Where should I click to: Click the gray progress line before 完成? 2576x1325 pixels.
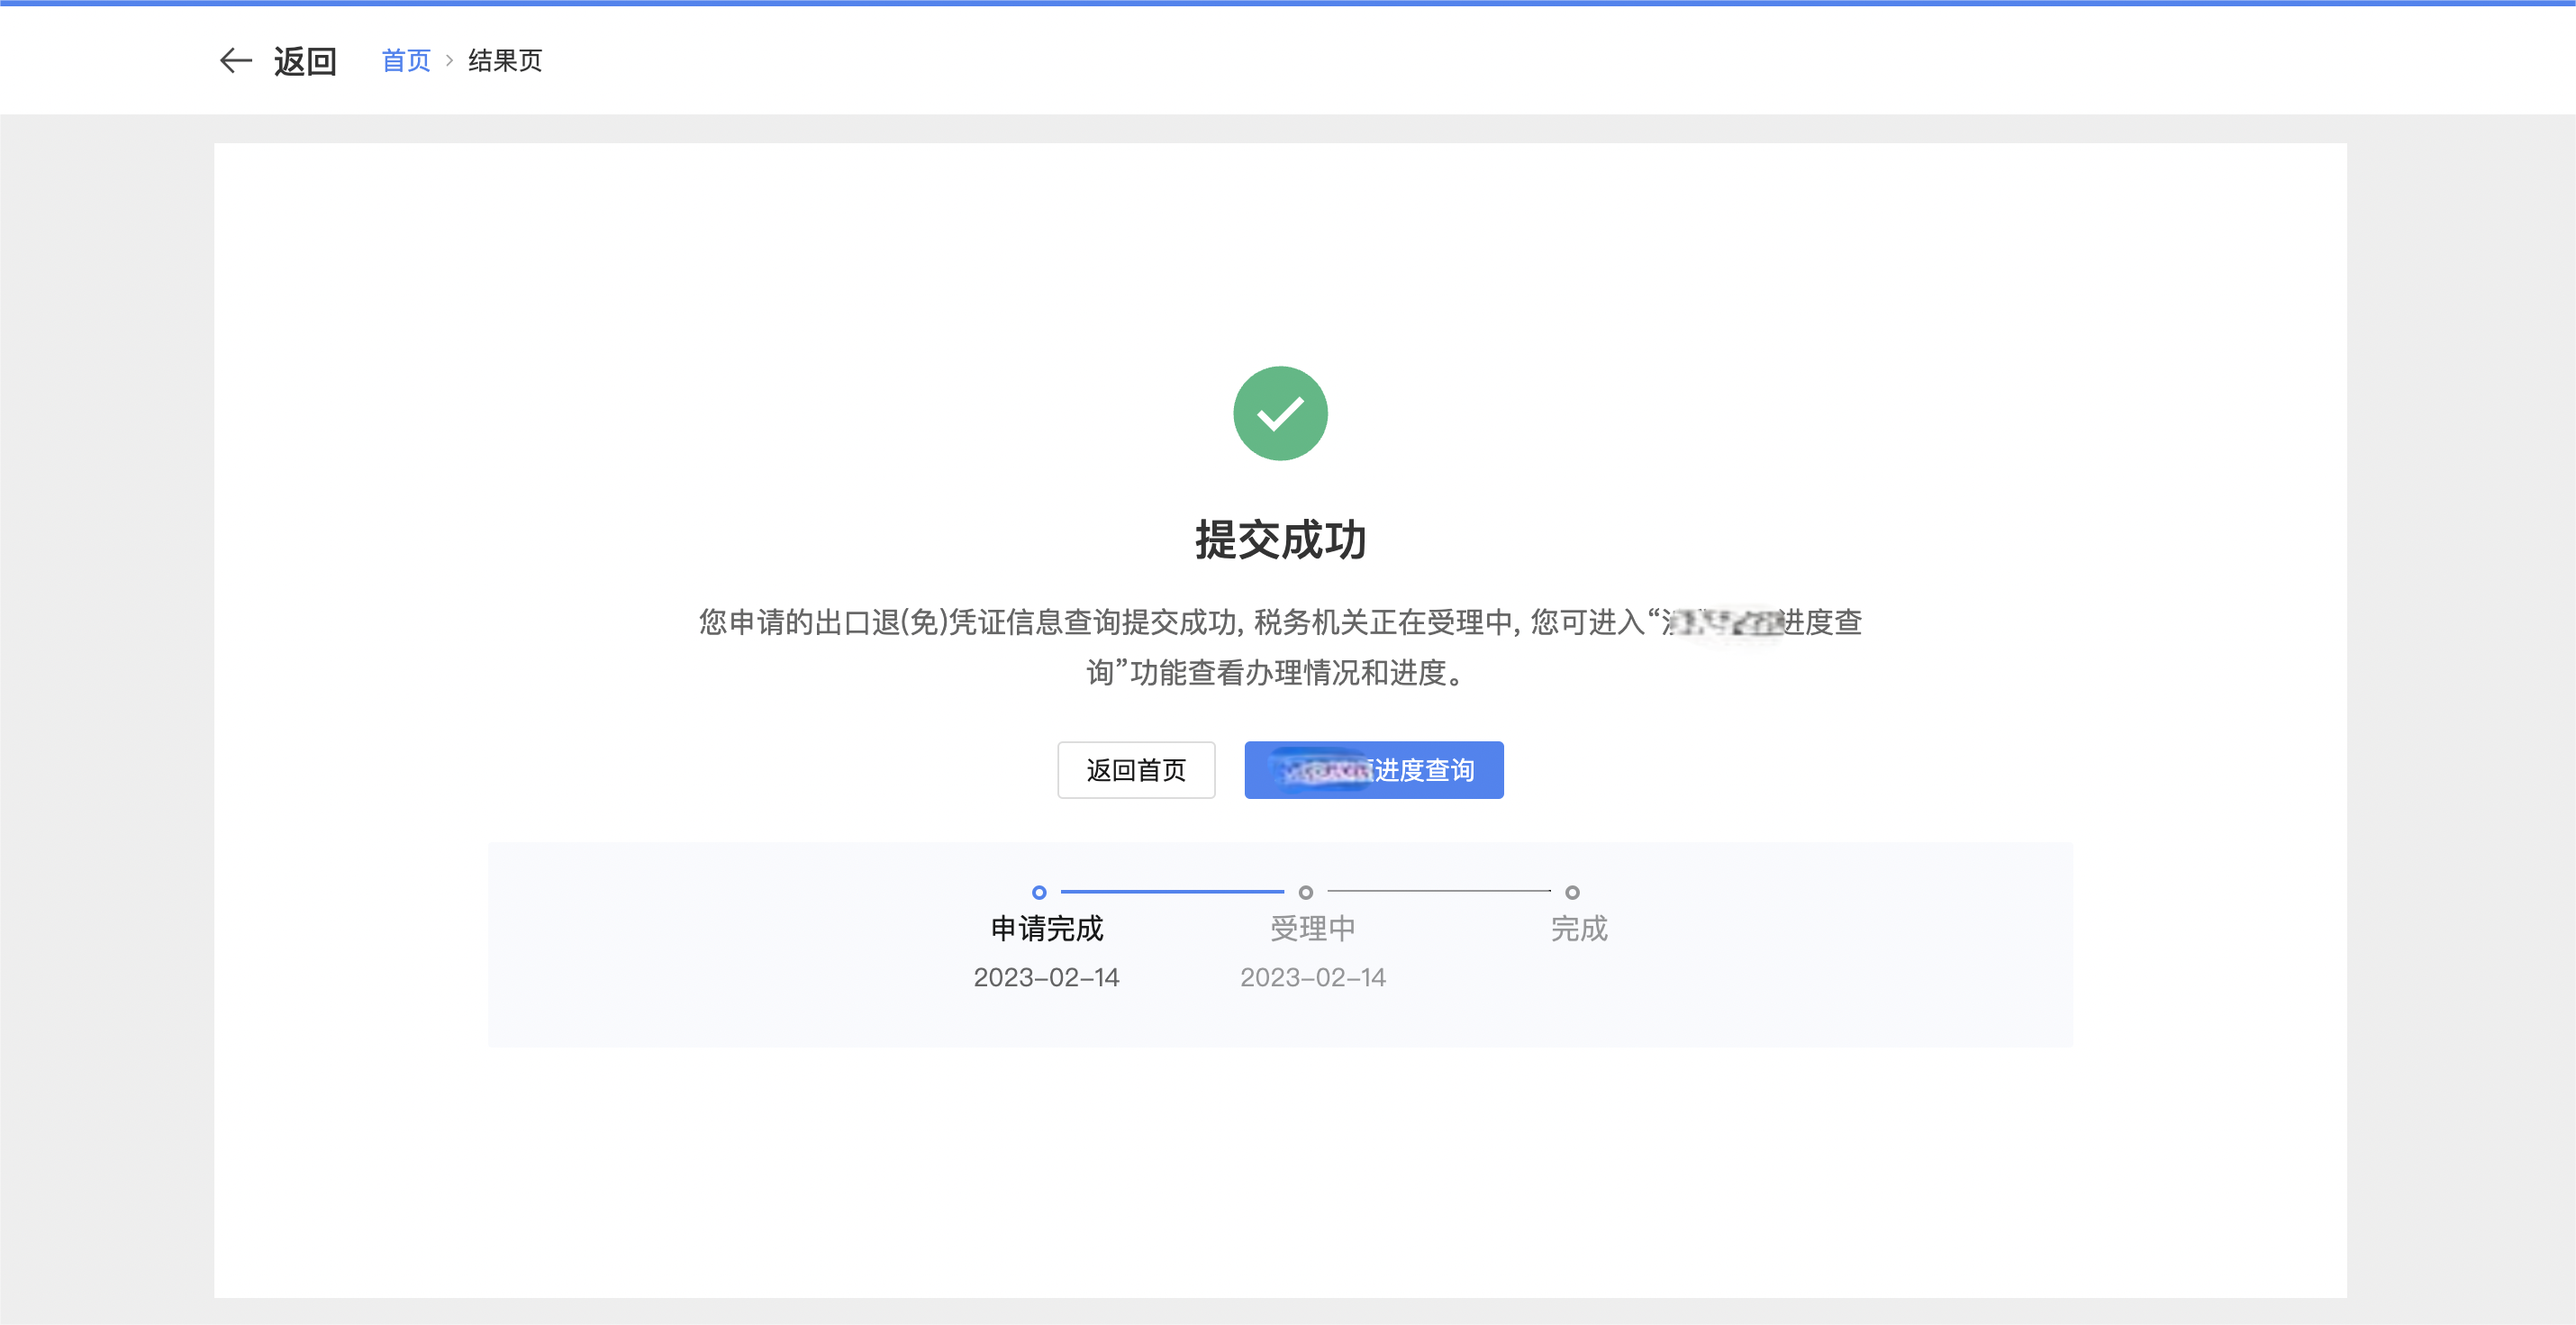(x=1438, y=891)
